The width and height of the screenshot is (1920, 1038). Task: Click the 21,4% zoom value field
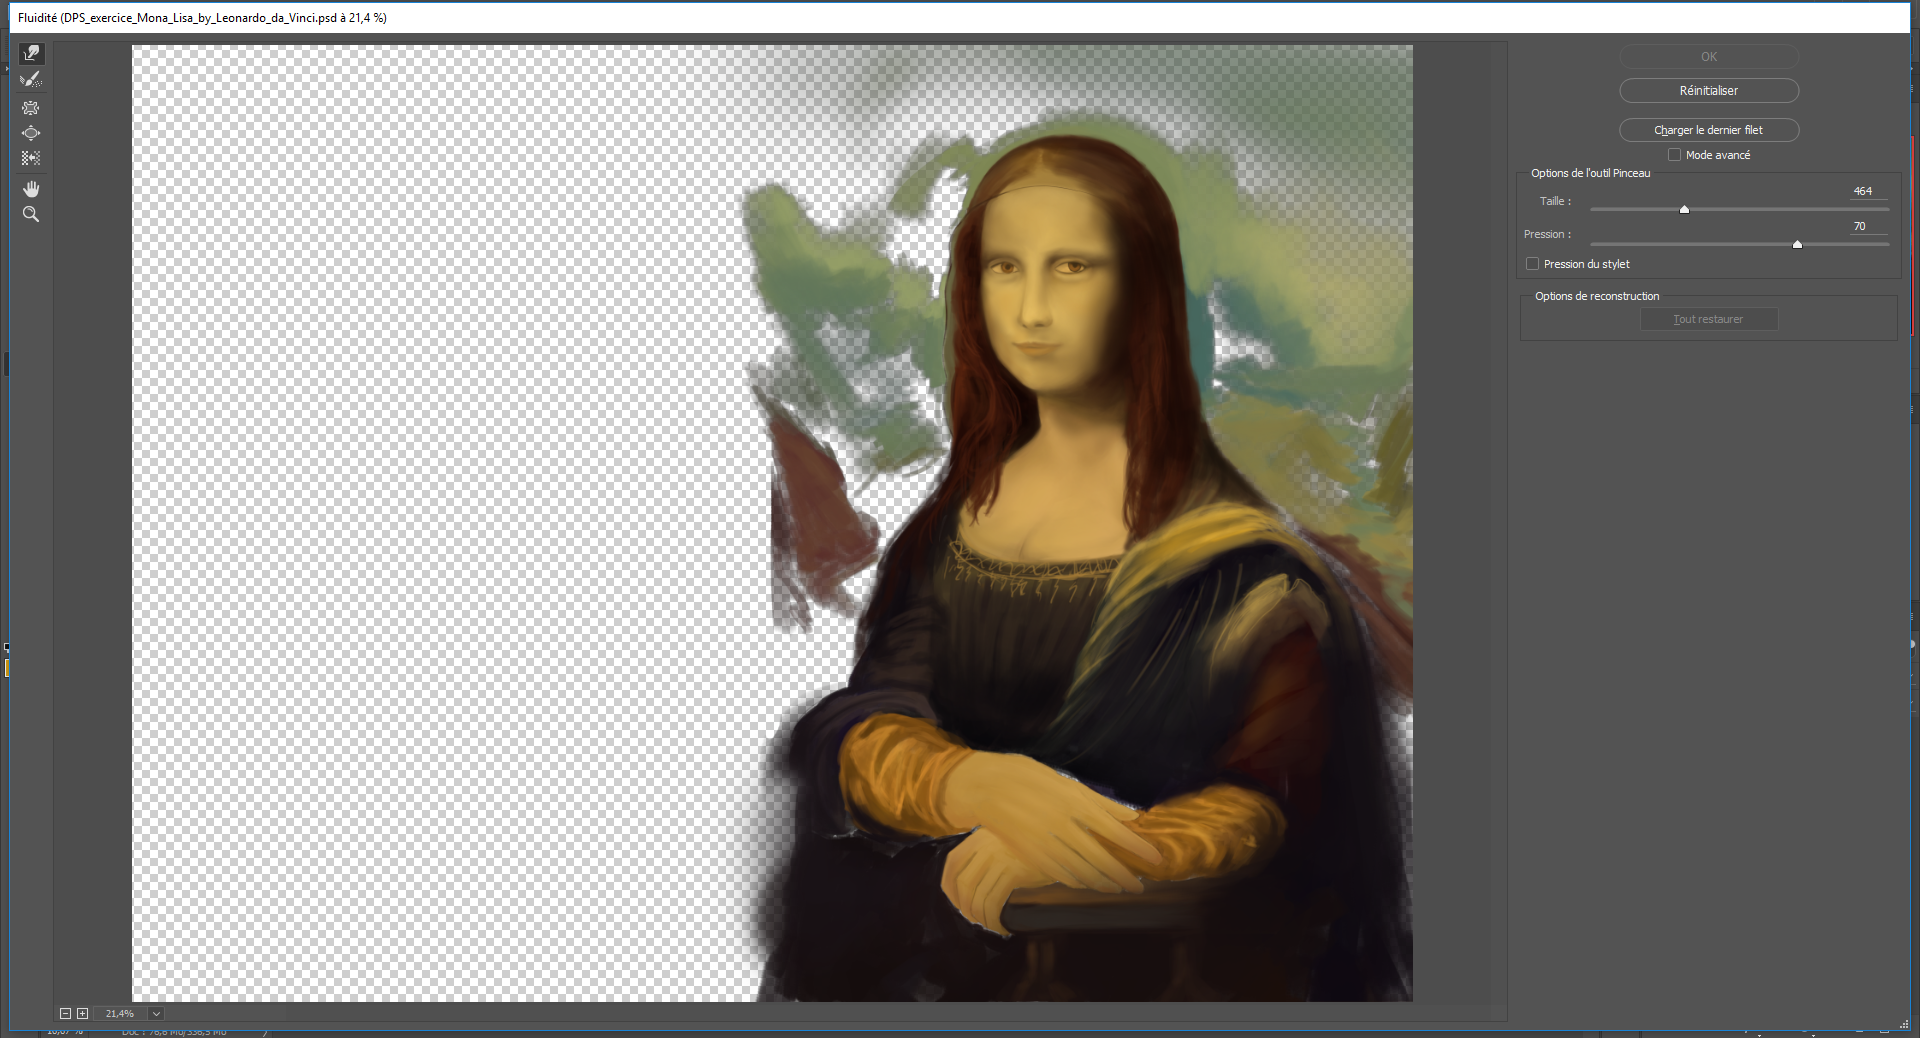point(120,1014)
